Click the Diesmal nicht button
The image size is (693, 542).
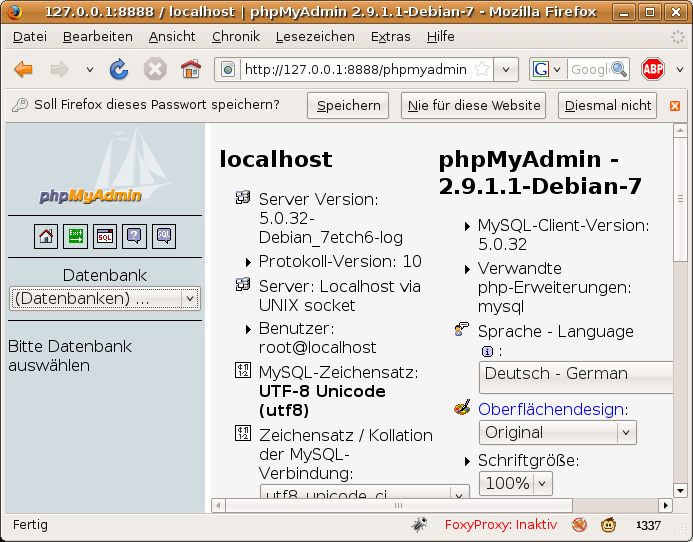[x=608, y=106]
